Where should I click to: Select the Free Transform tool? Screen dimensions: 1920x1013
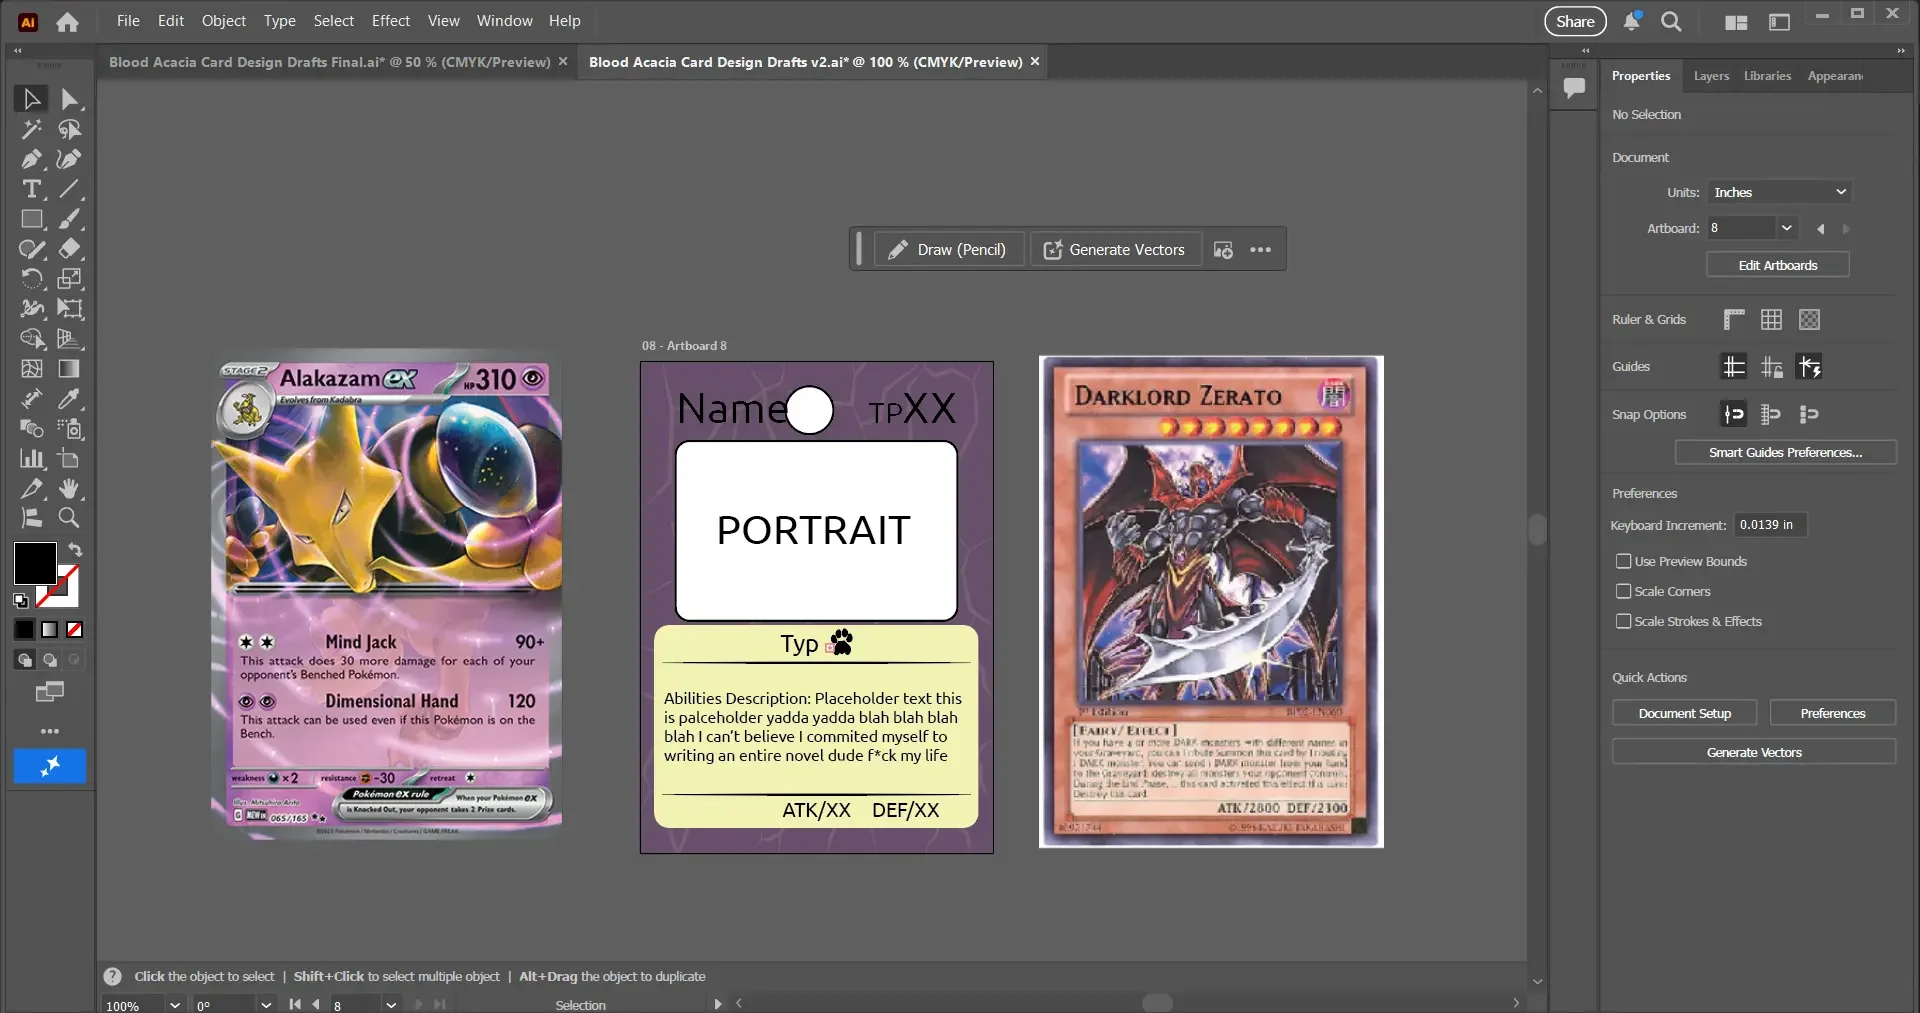tap(69, 309)
